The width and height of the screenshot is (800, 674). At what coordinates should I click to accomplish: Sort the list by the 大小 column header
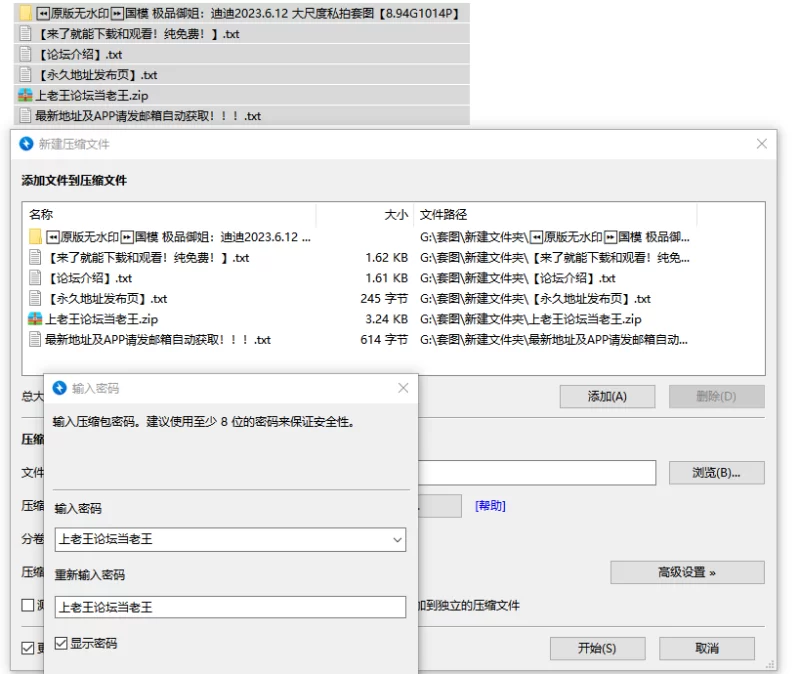(396, 214)
